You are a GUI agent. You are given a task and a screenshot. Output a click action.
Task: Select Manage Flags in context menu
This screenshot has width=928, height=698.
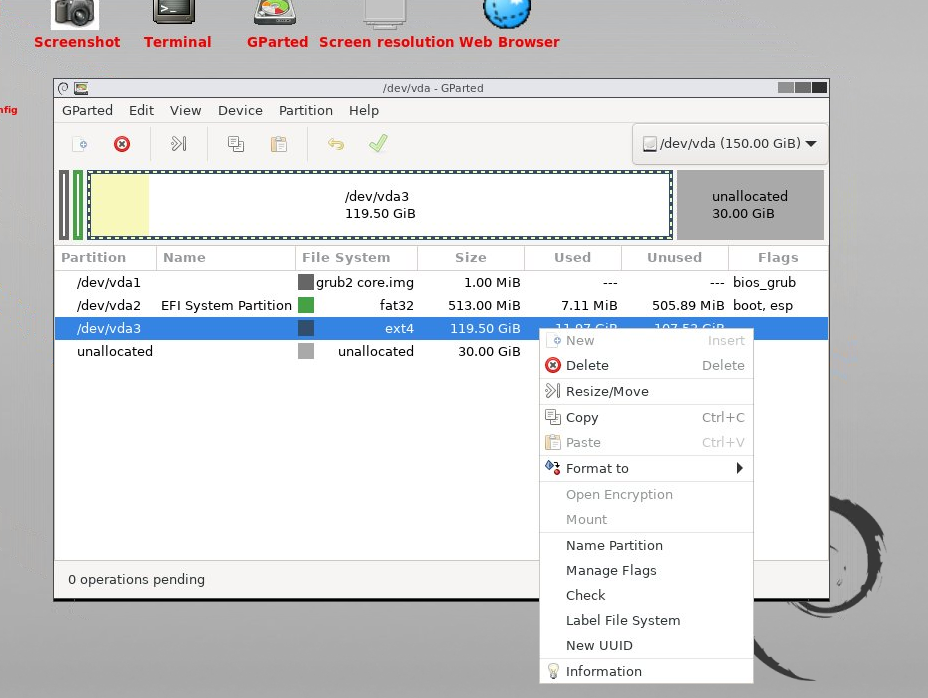[x=611, y=570]
